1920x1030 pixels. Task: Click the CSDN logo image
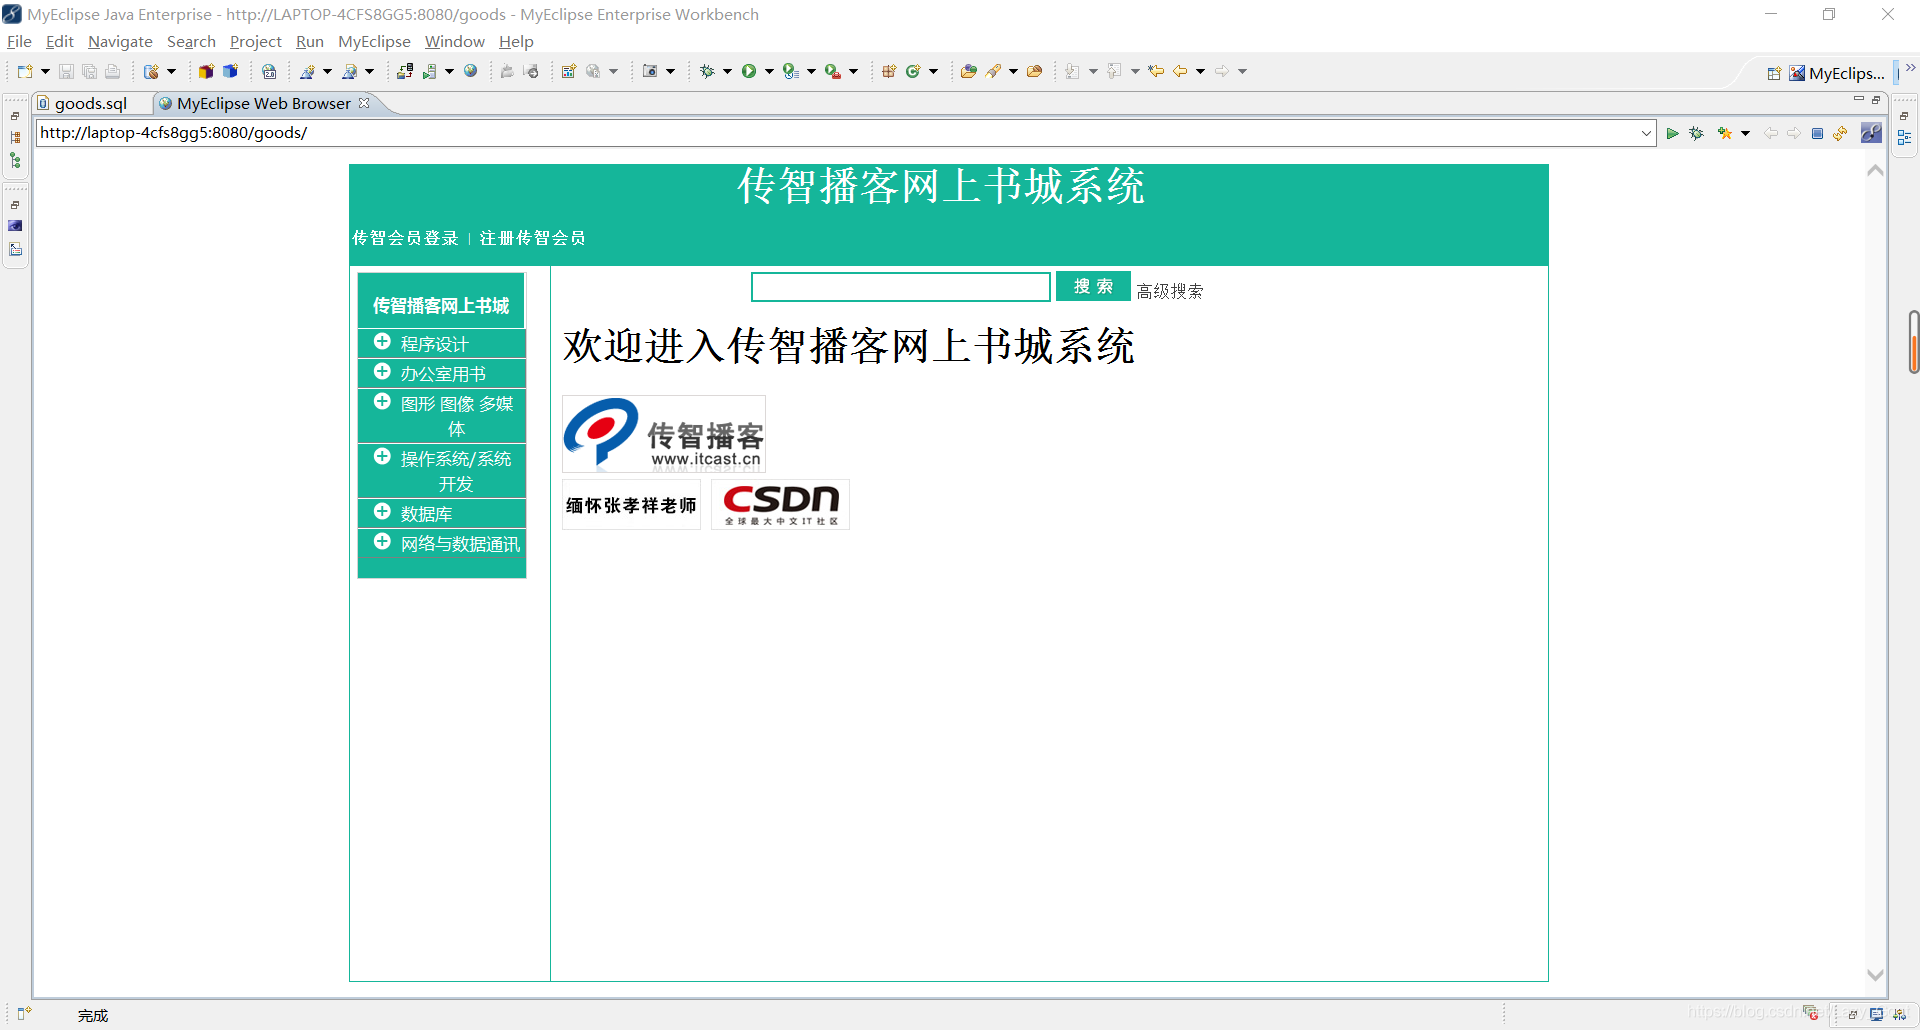[x=780, y=505]
